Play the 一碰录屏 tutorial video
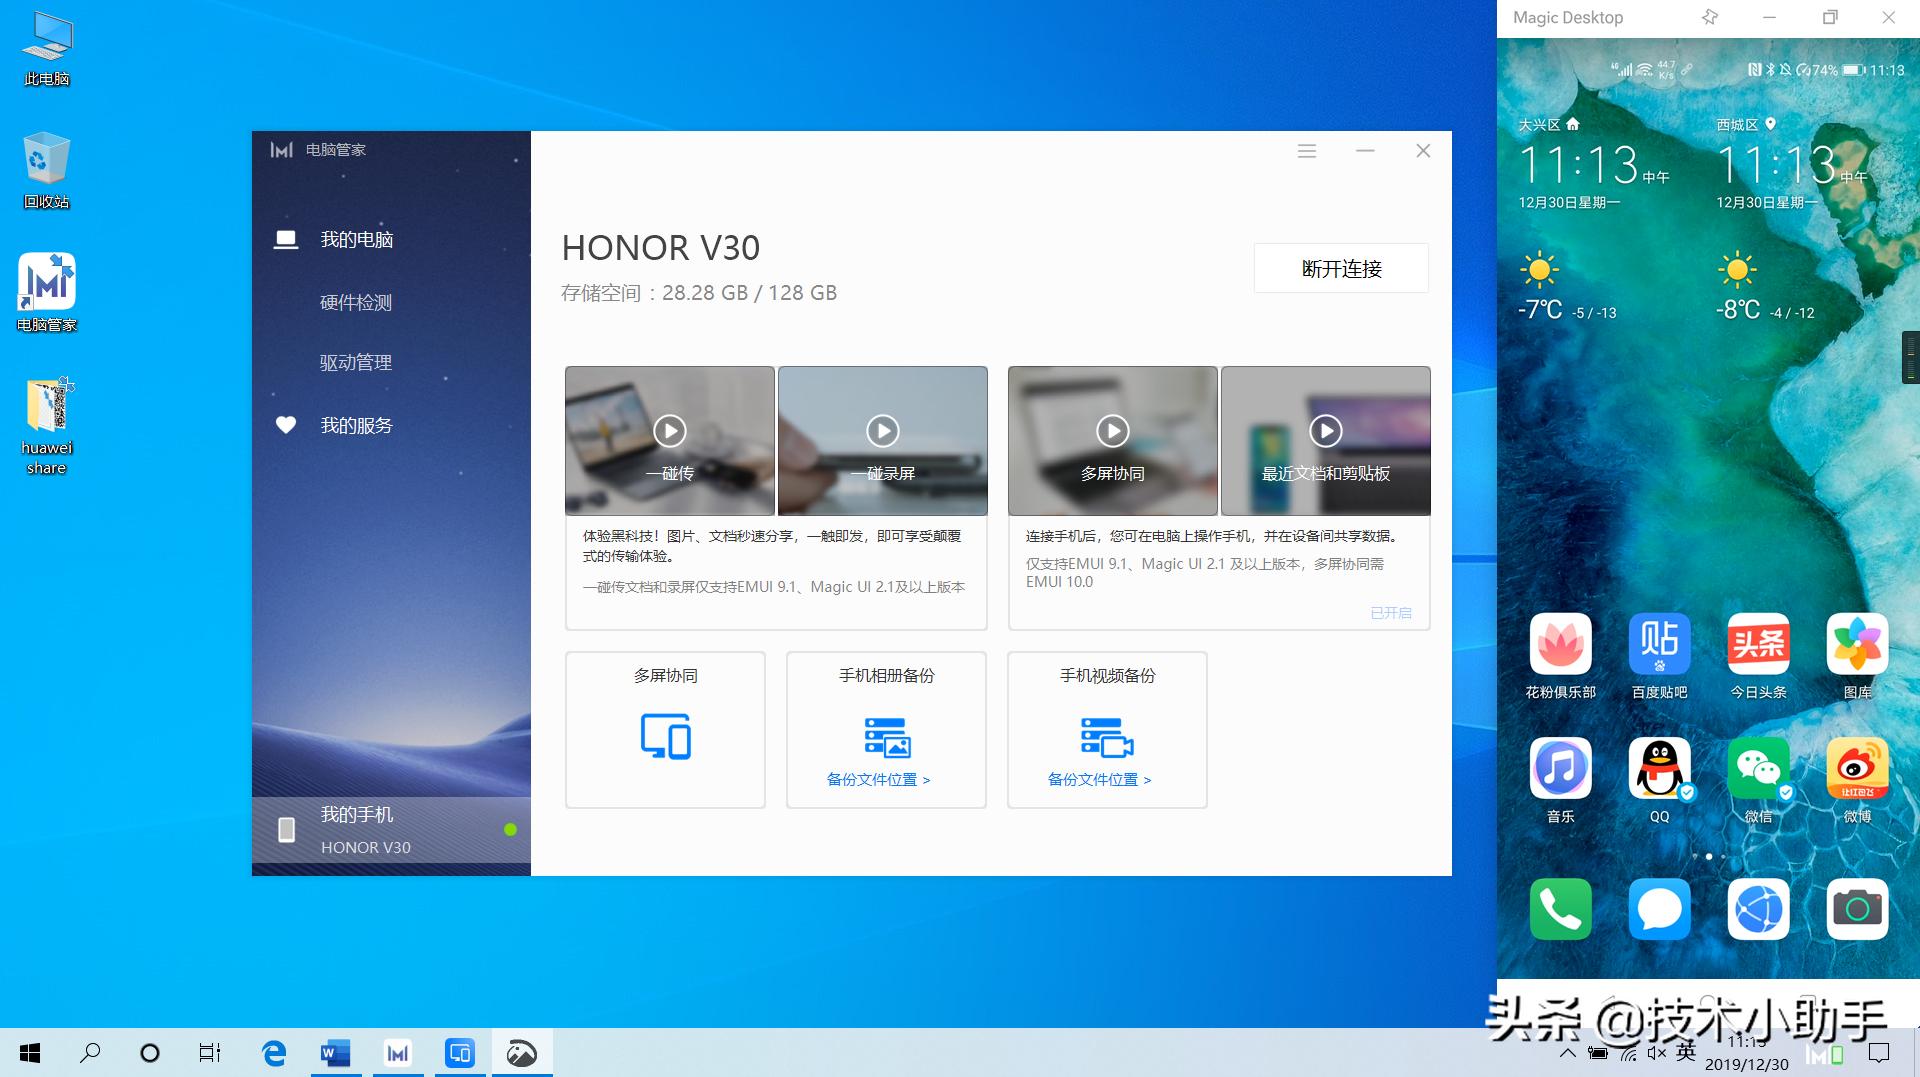 click(883, 431)
